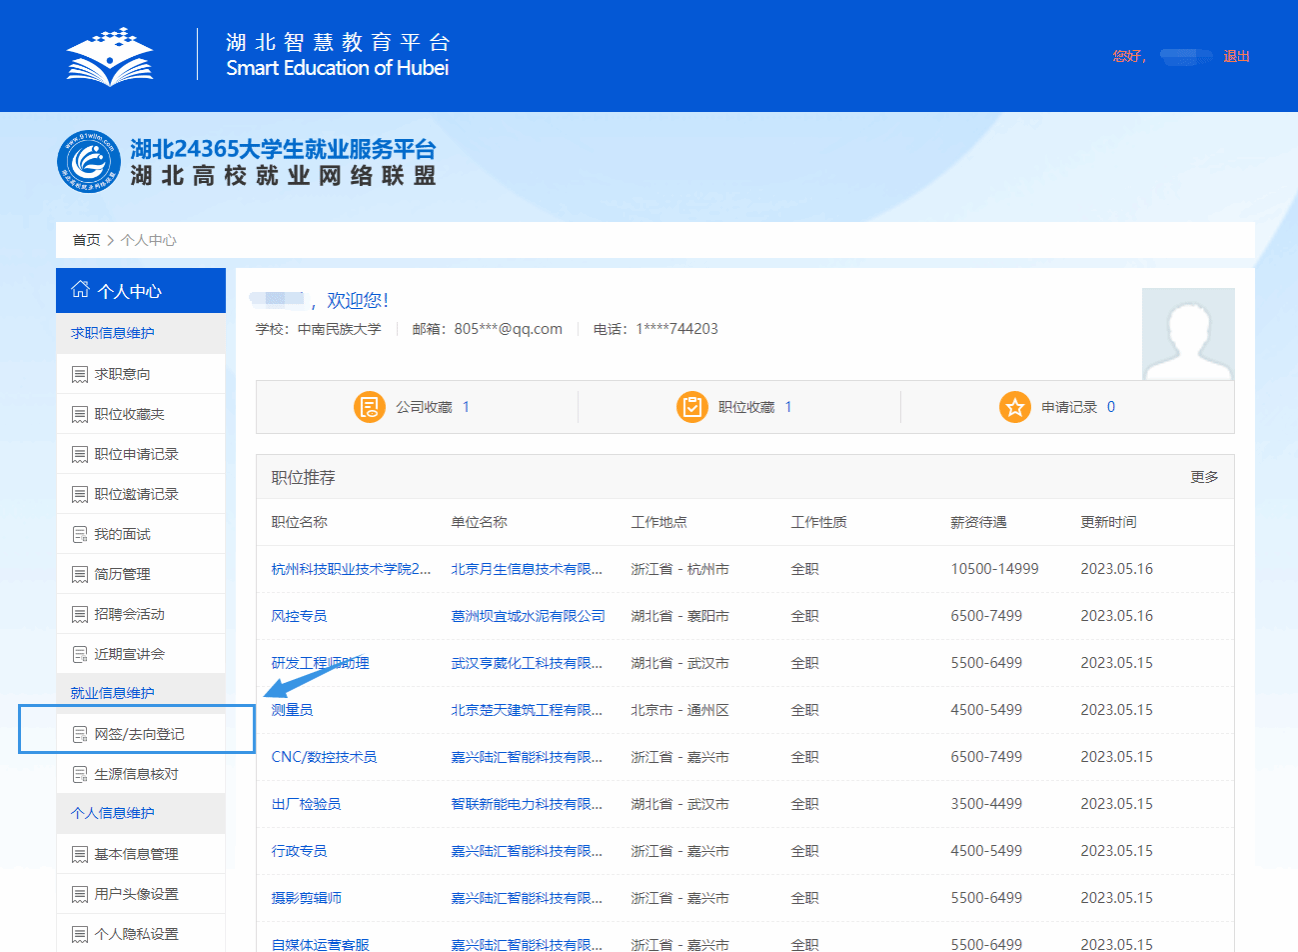This screenshot has height=952, width=1298.
Task: Click 退出 to log out
Action: point(1236,56)
